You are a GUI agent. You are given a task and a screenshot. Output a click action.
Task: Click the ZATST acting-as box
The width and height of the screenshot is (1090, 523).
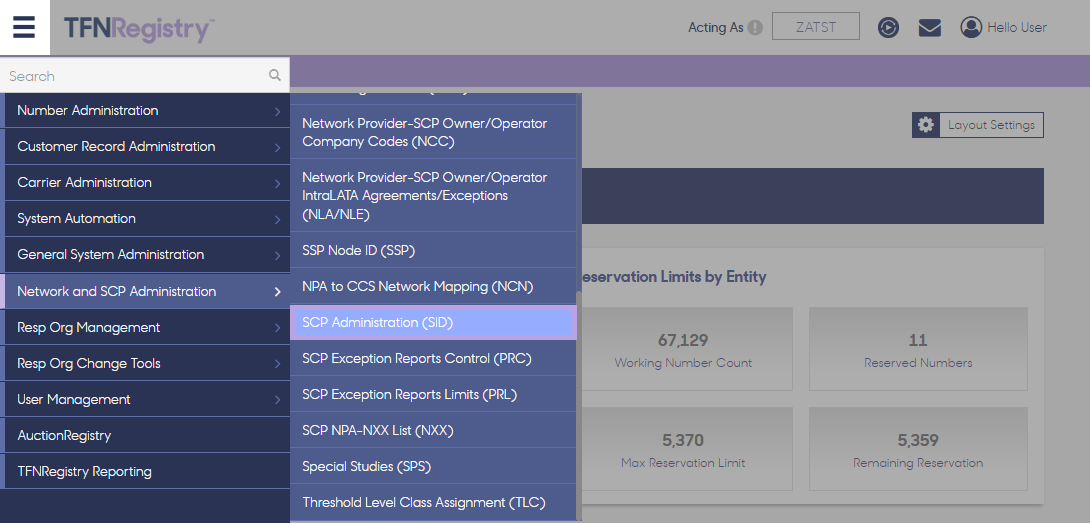(815, 27)
